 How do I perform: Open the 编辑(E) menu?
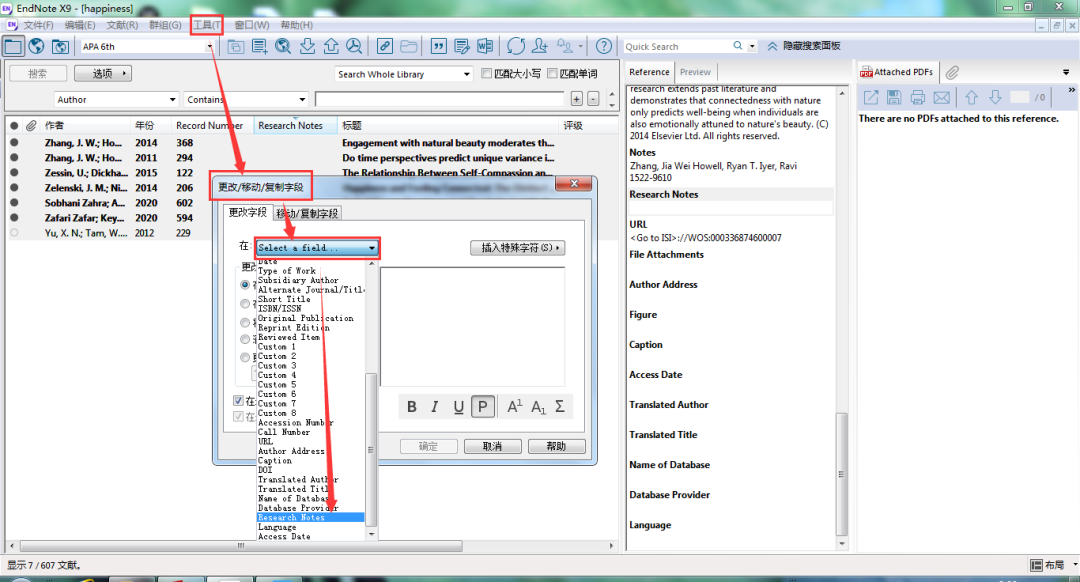point(80,25)
